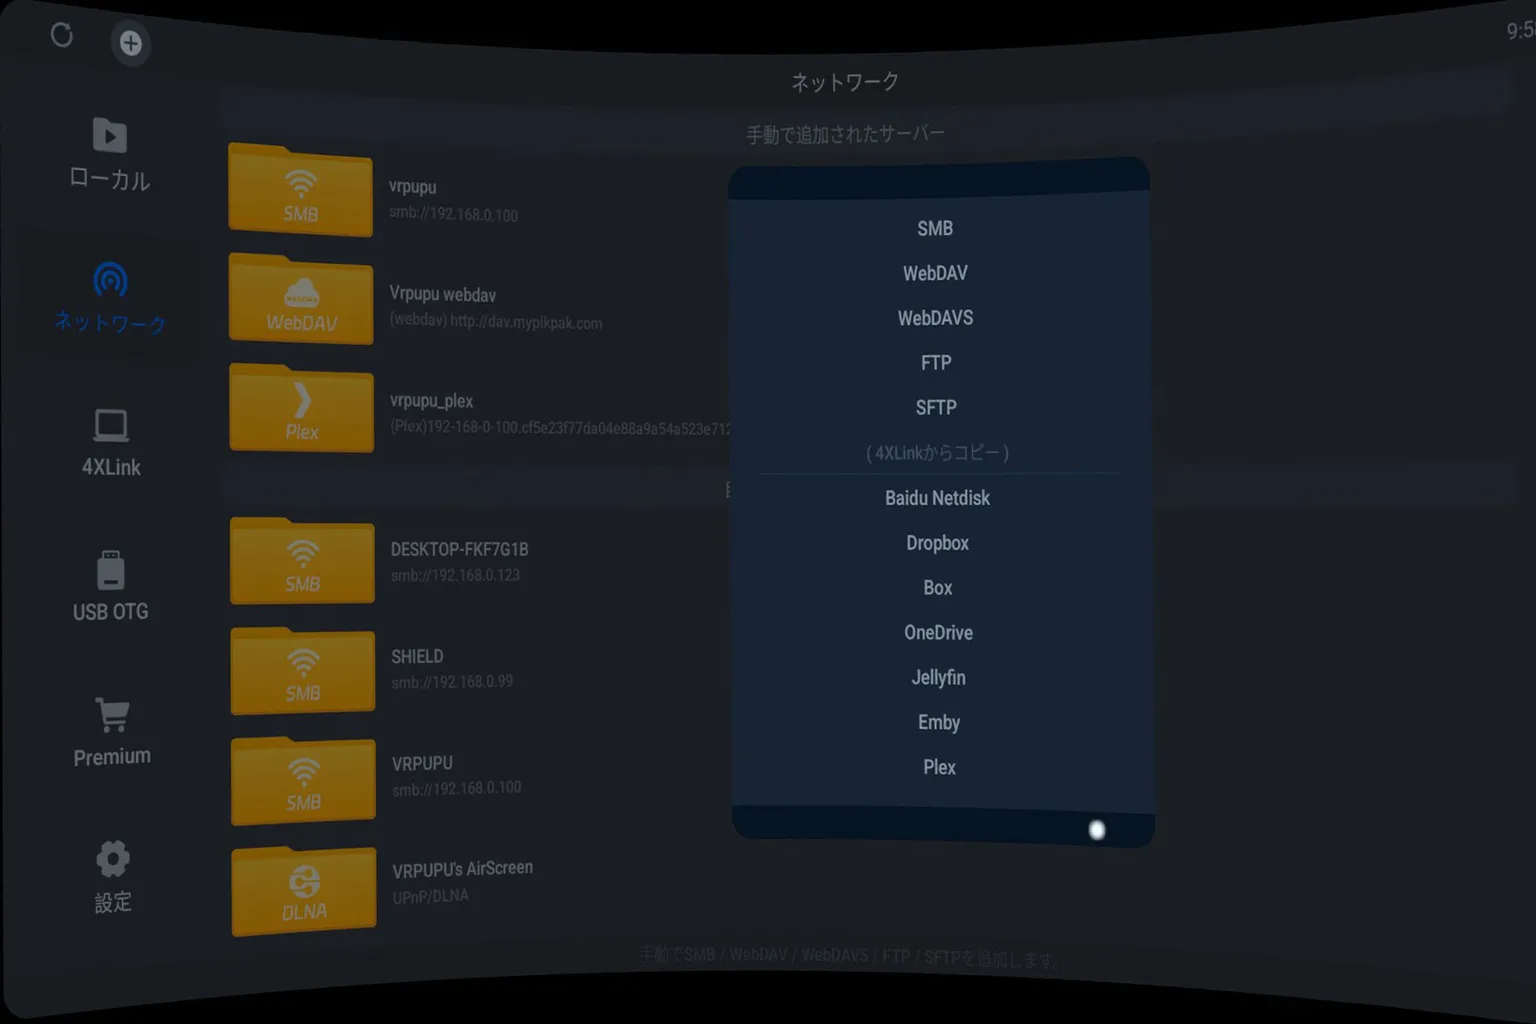
Task: Open the AirScreen DLNA folder icon
Action: (x=304, y=891)
